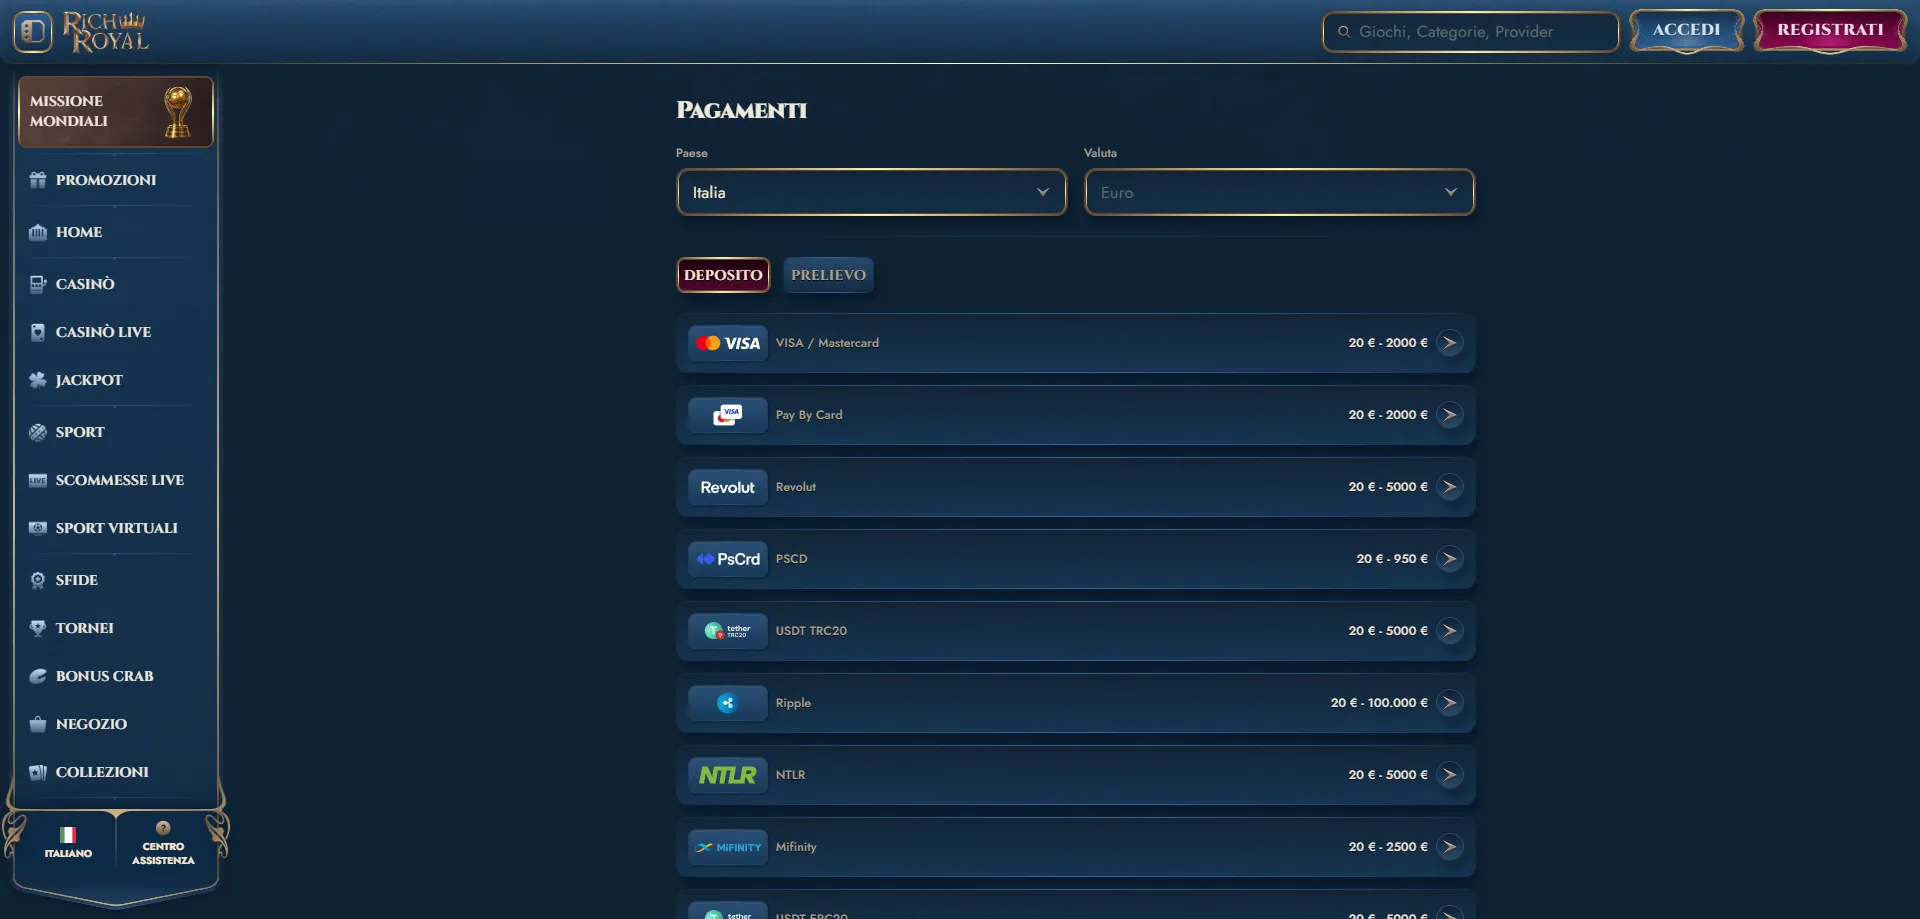This screenshot has height=919, width=1920.
Task: Open the Bonus Crab icon
Action: click(38, 676)
